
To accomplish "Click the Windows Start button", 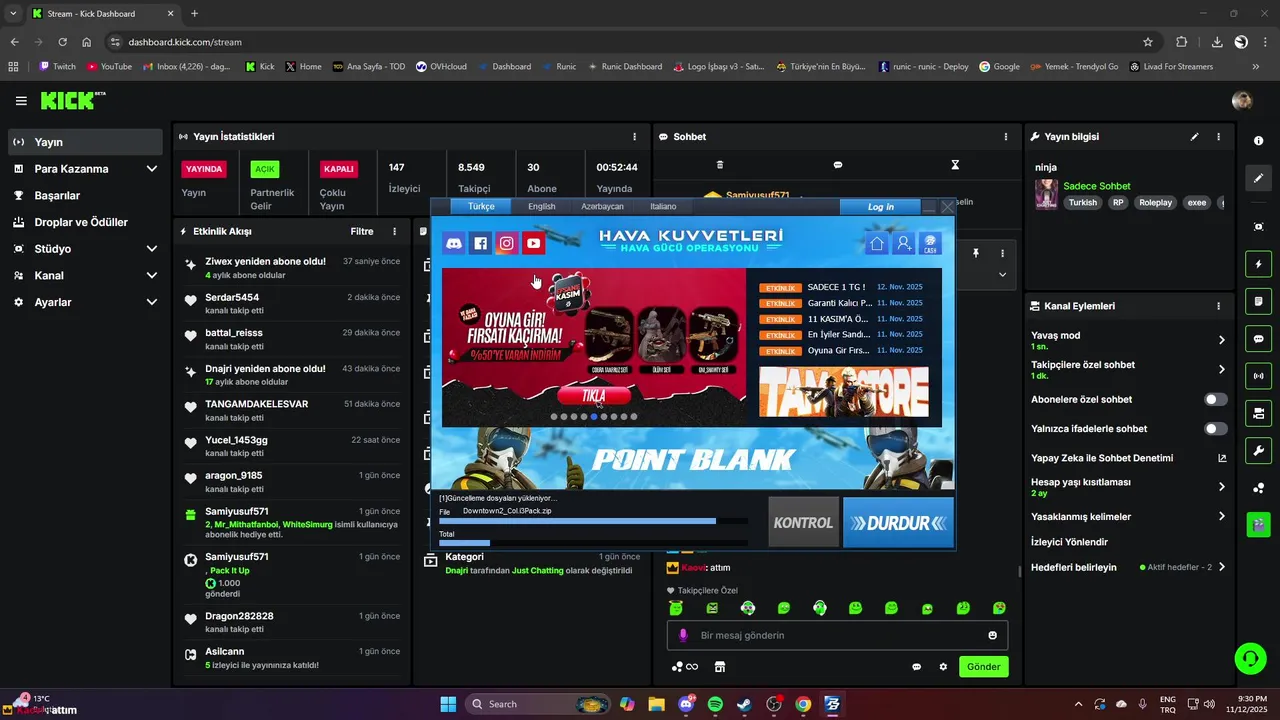I will 448,704.
